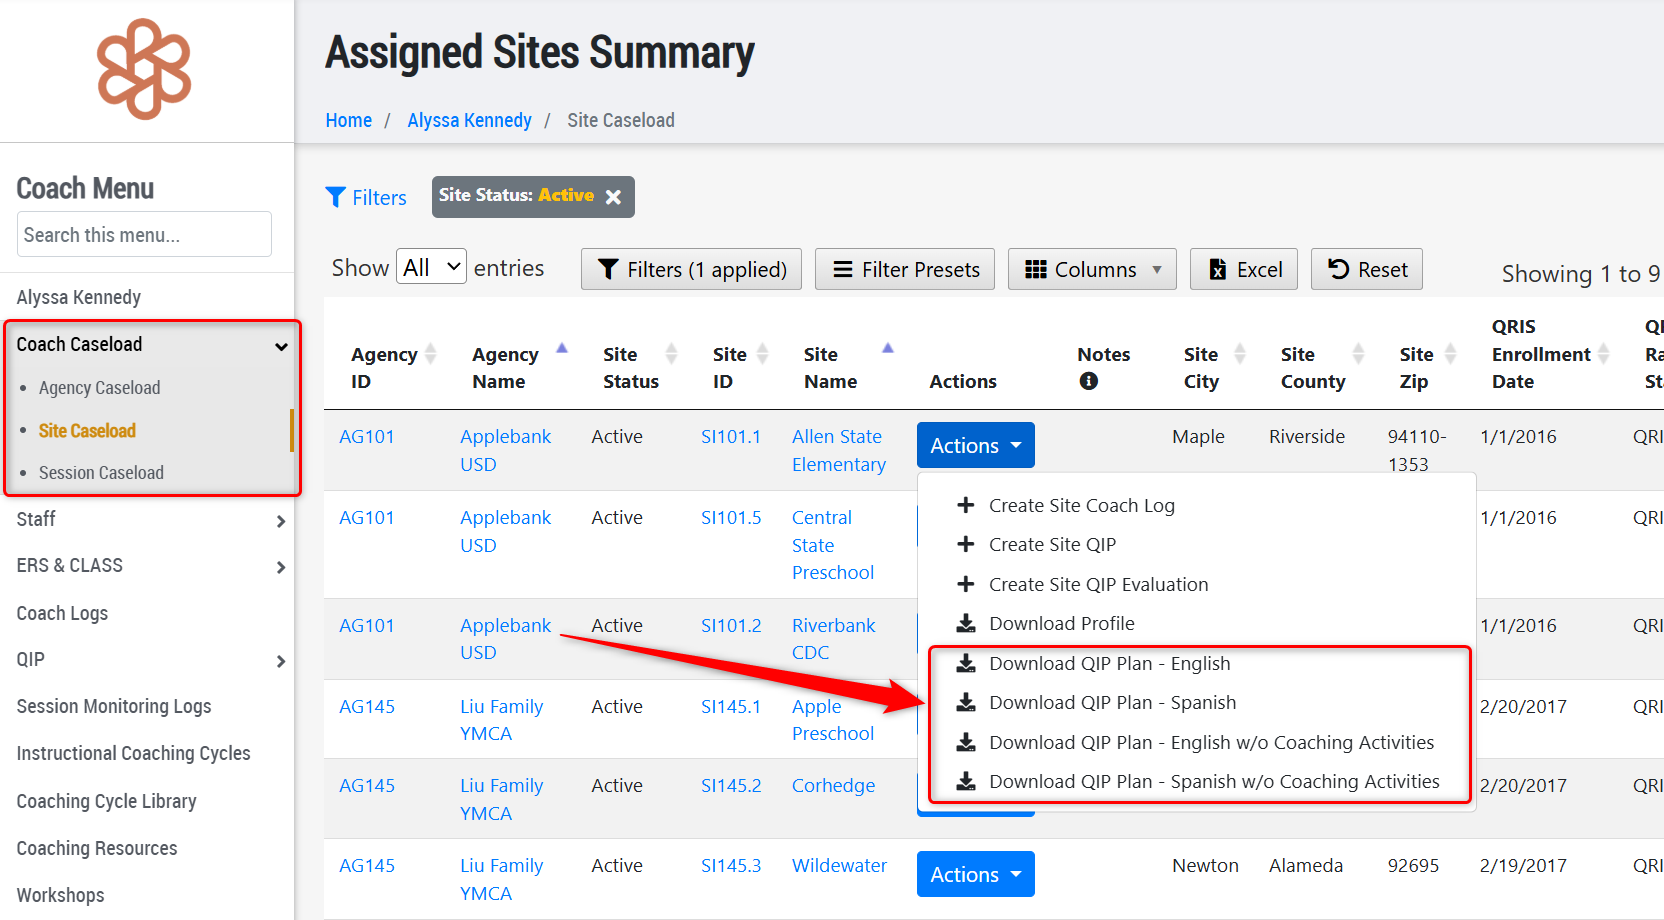Choose Create Site Coach Log option
Screen dimensions: 1664x920
[1082, 505]
